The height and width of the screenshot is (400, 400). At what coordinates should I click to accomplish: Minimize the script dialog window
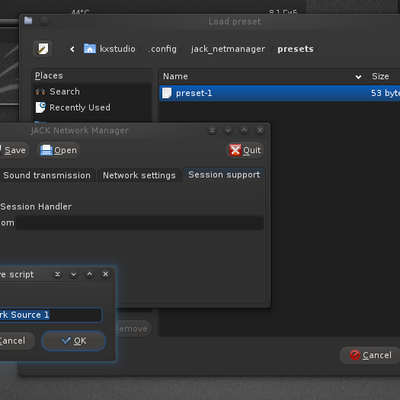click(74, 274)
